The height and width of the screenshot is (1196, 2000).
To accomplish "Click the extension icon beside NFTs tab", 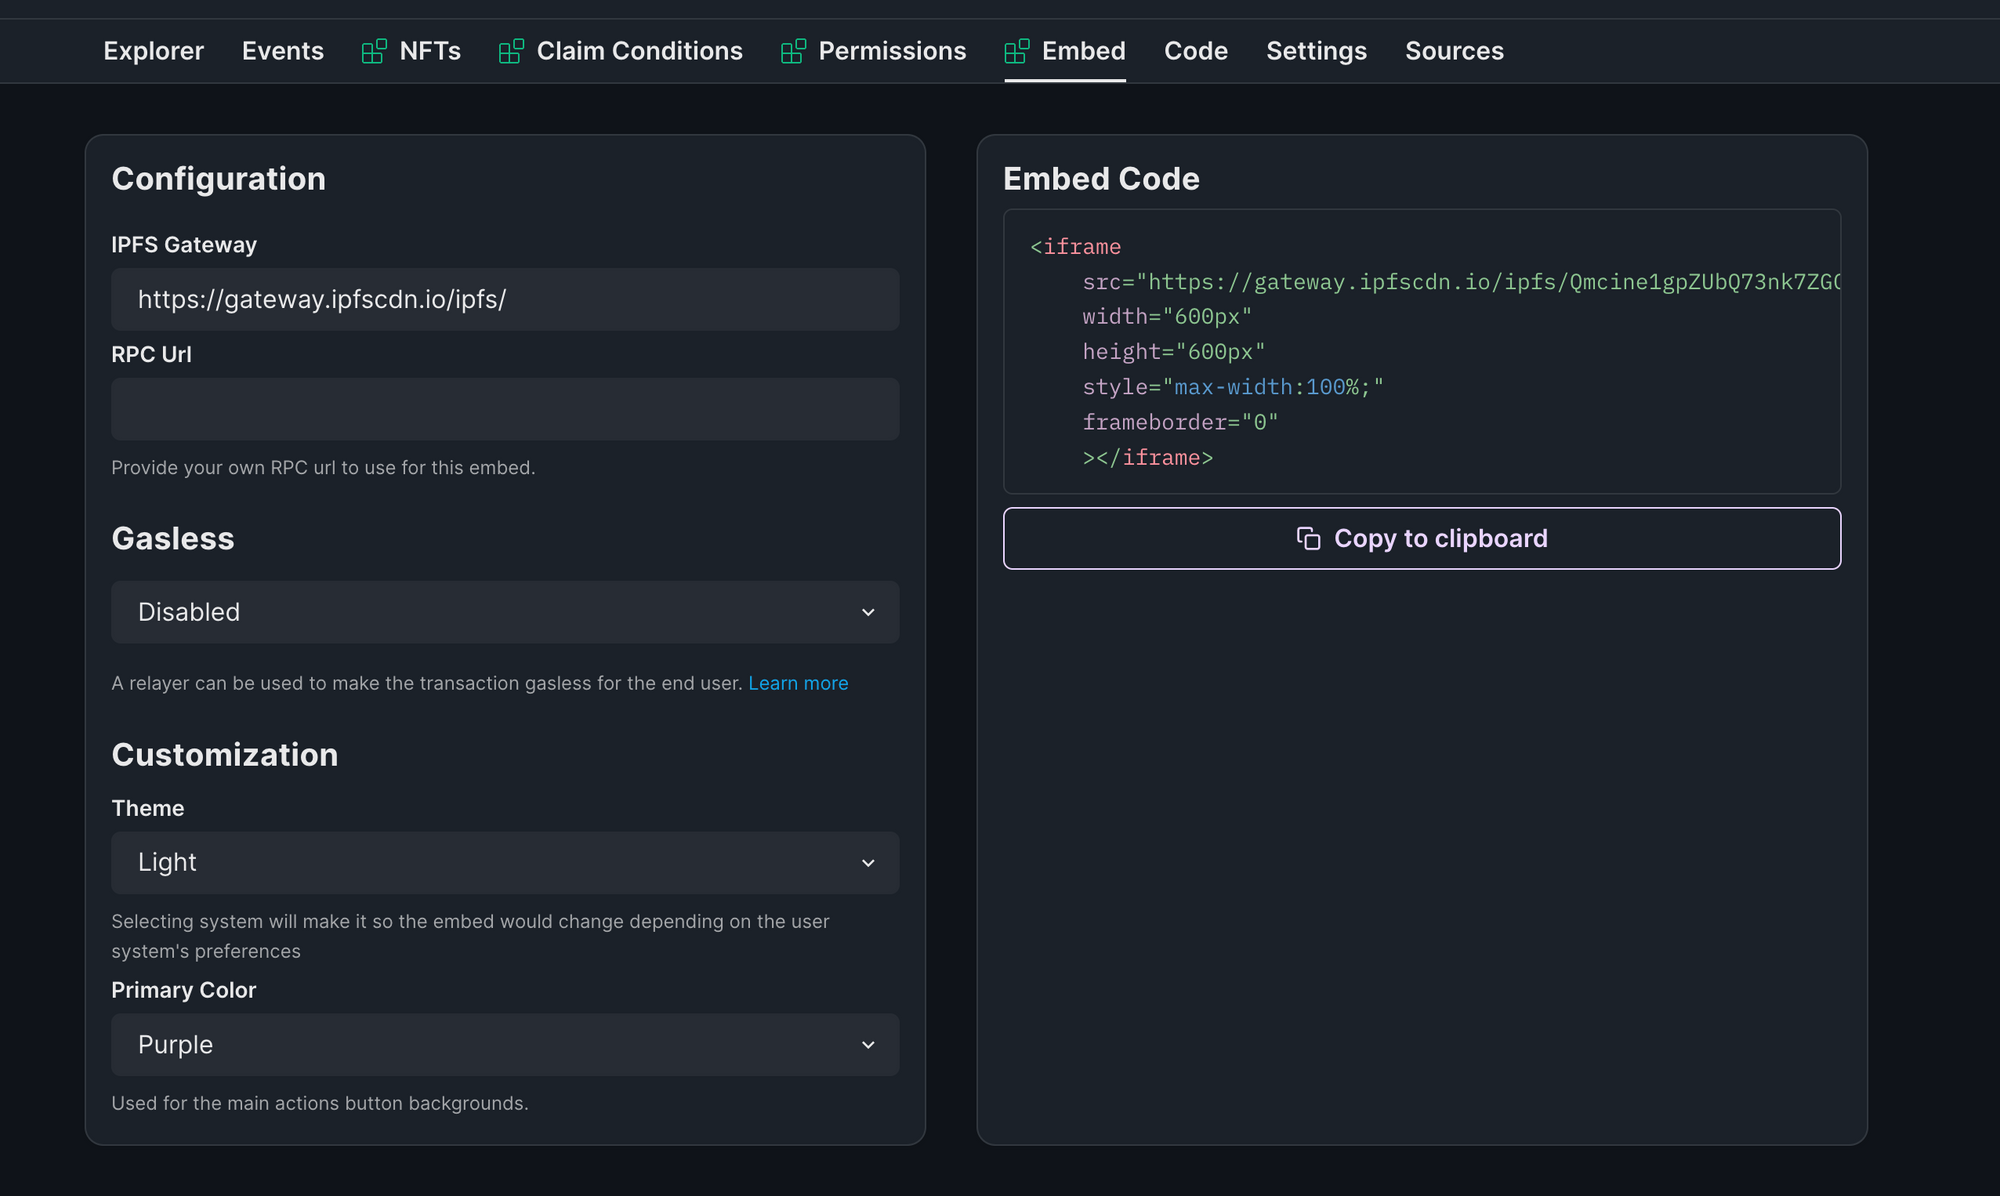I will (x=374, y=51).
